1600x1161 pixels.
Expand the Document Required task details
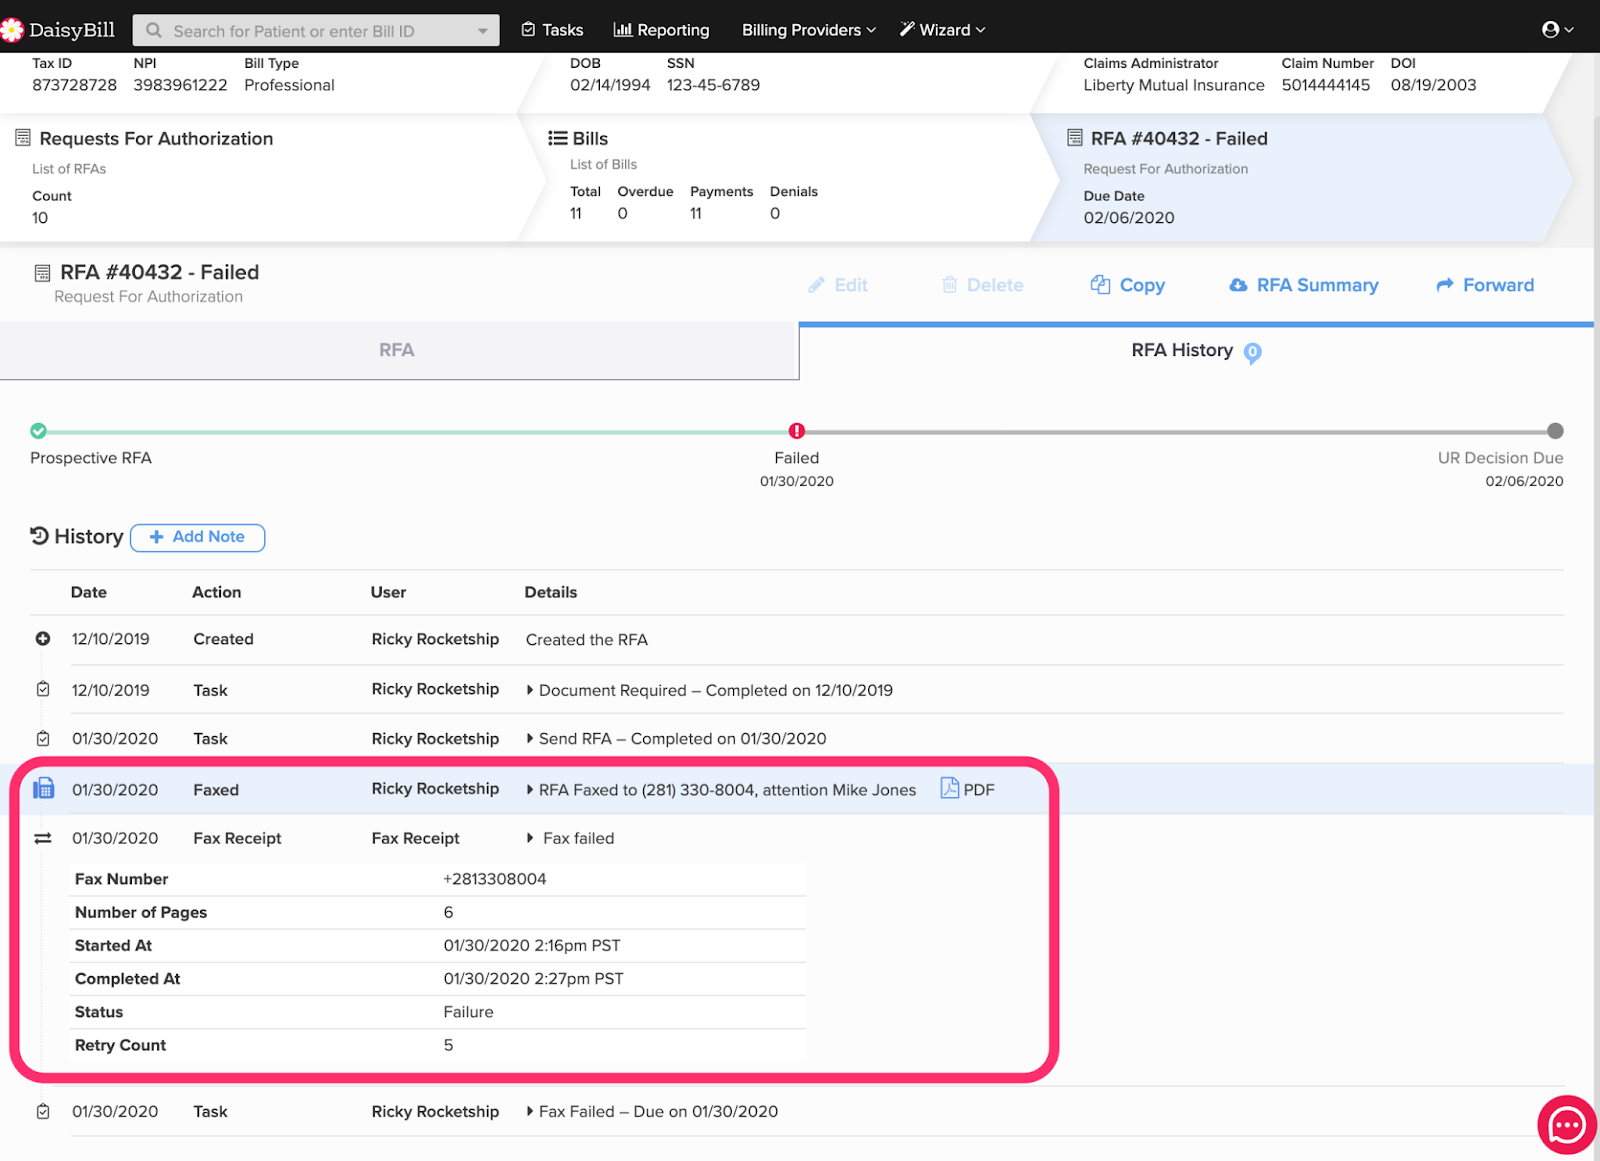530,690
